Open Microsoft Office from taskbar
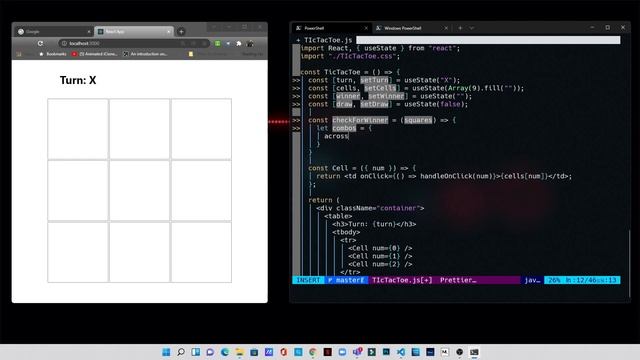This screenshot has height=360, width=640. tap(284, 352)
